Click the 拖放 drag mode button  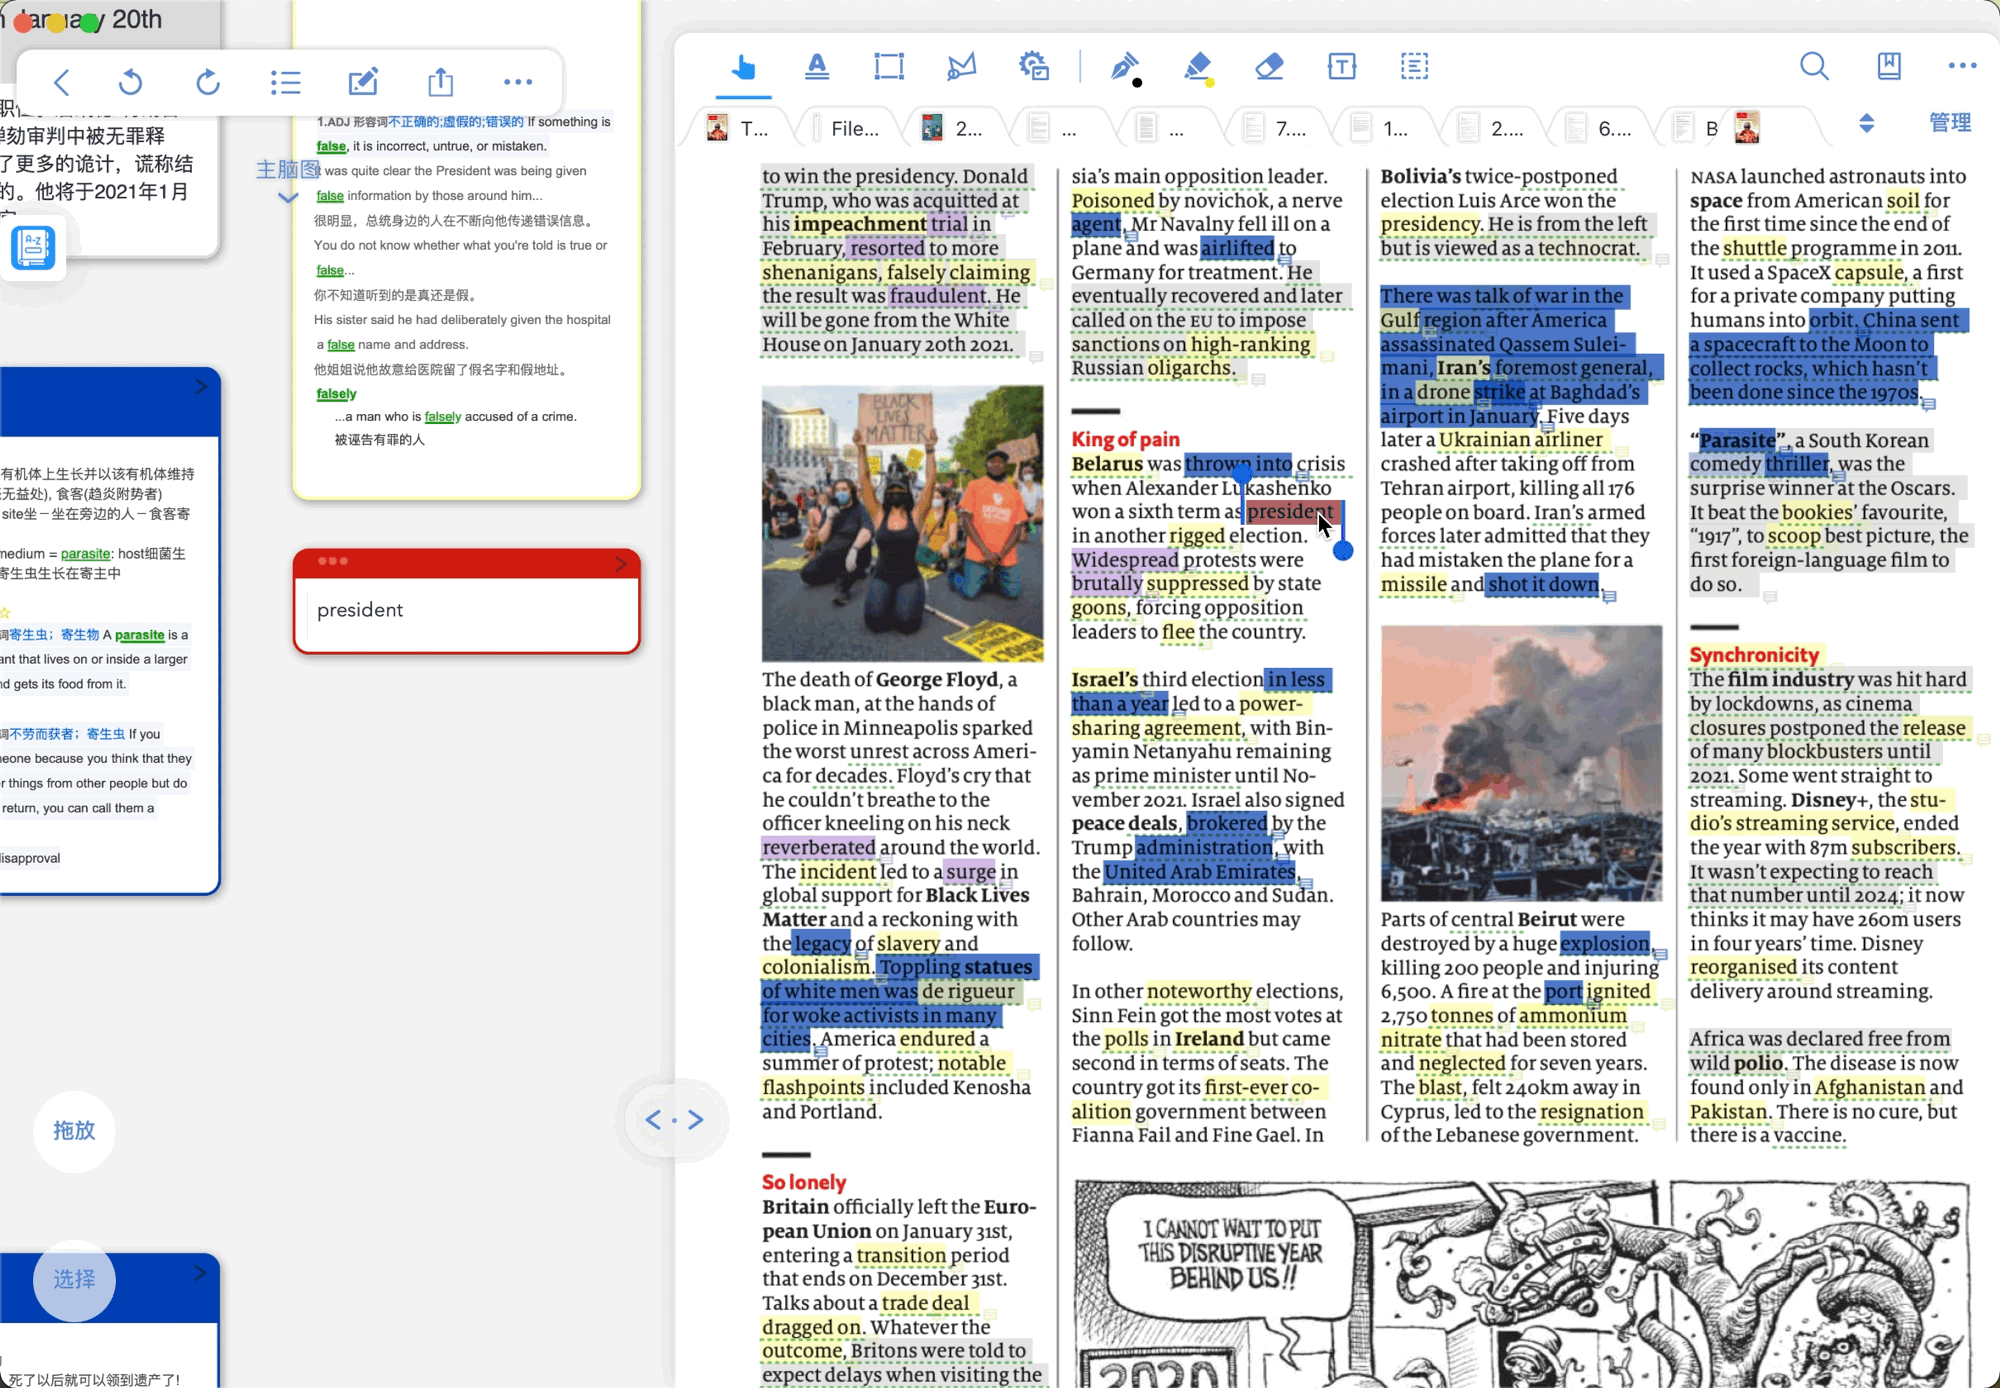[74, 1130]
